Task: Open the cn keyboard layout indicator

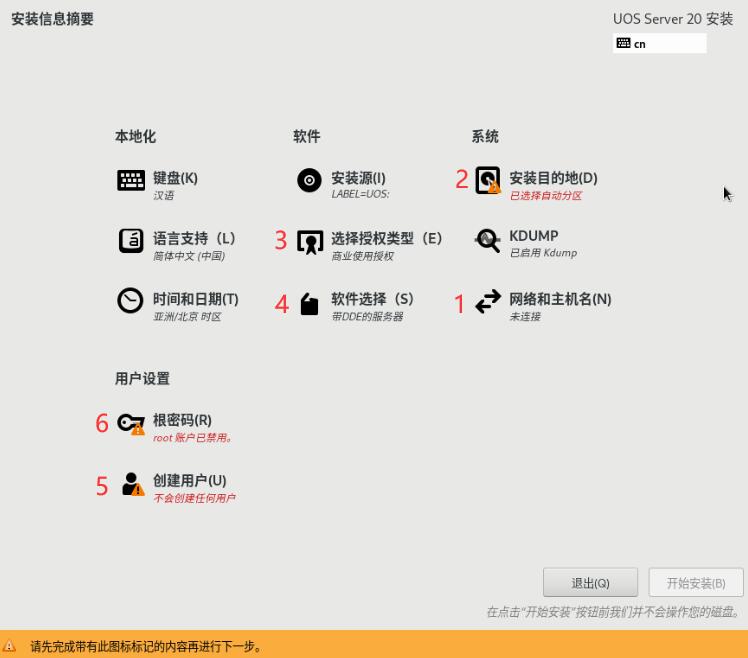Action: point(659,44)
